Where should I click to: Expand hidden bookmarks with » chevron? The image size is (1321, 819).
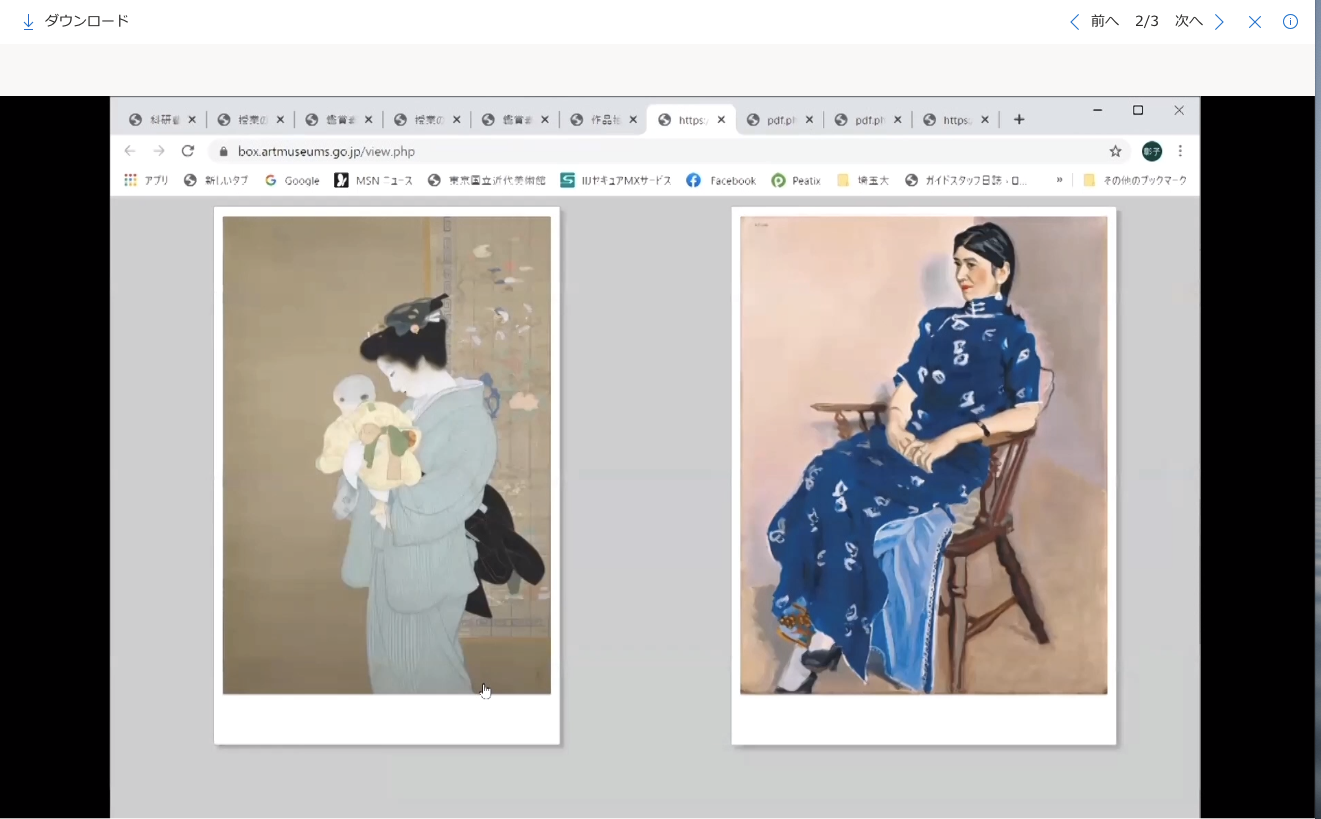1059,181
